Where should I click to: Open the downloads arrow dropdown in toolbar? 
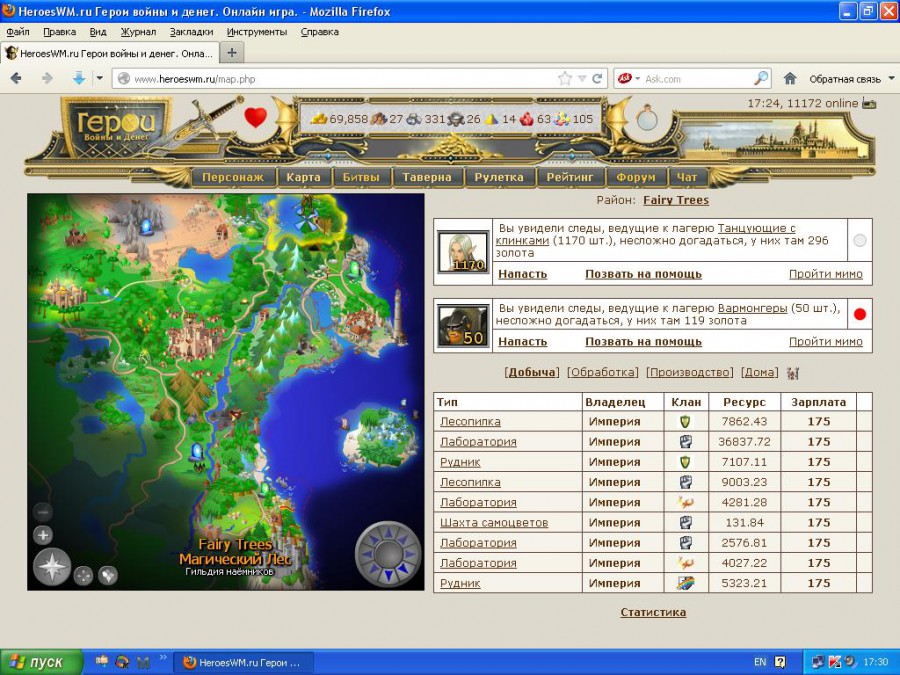[x=99, y=78]
